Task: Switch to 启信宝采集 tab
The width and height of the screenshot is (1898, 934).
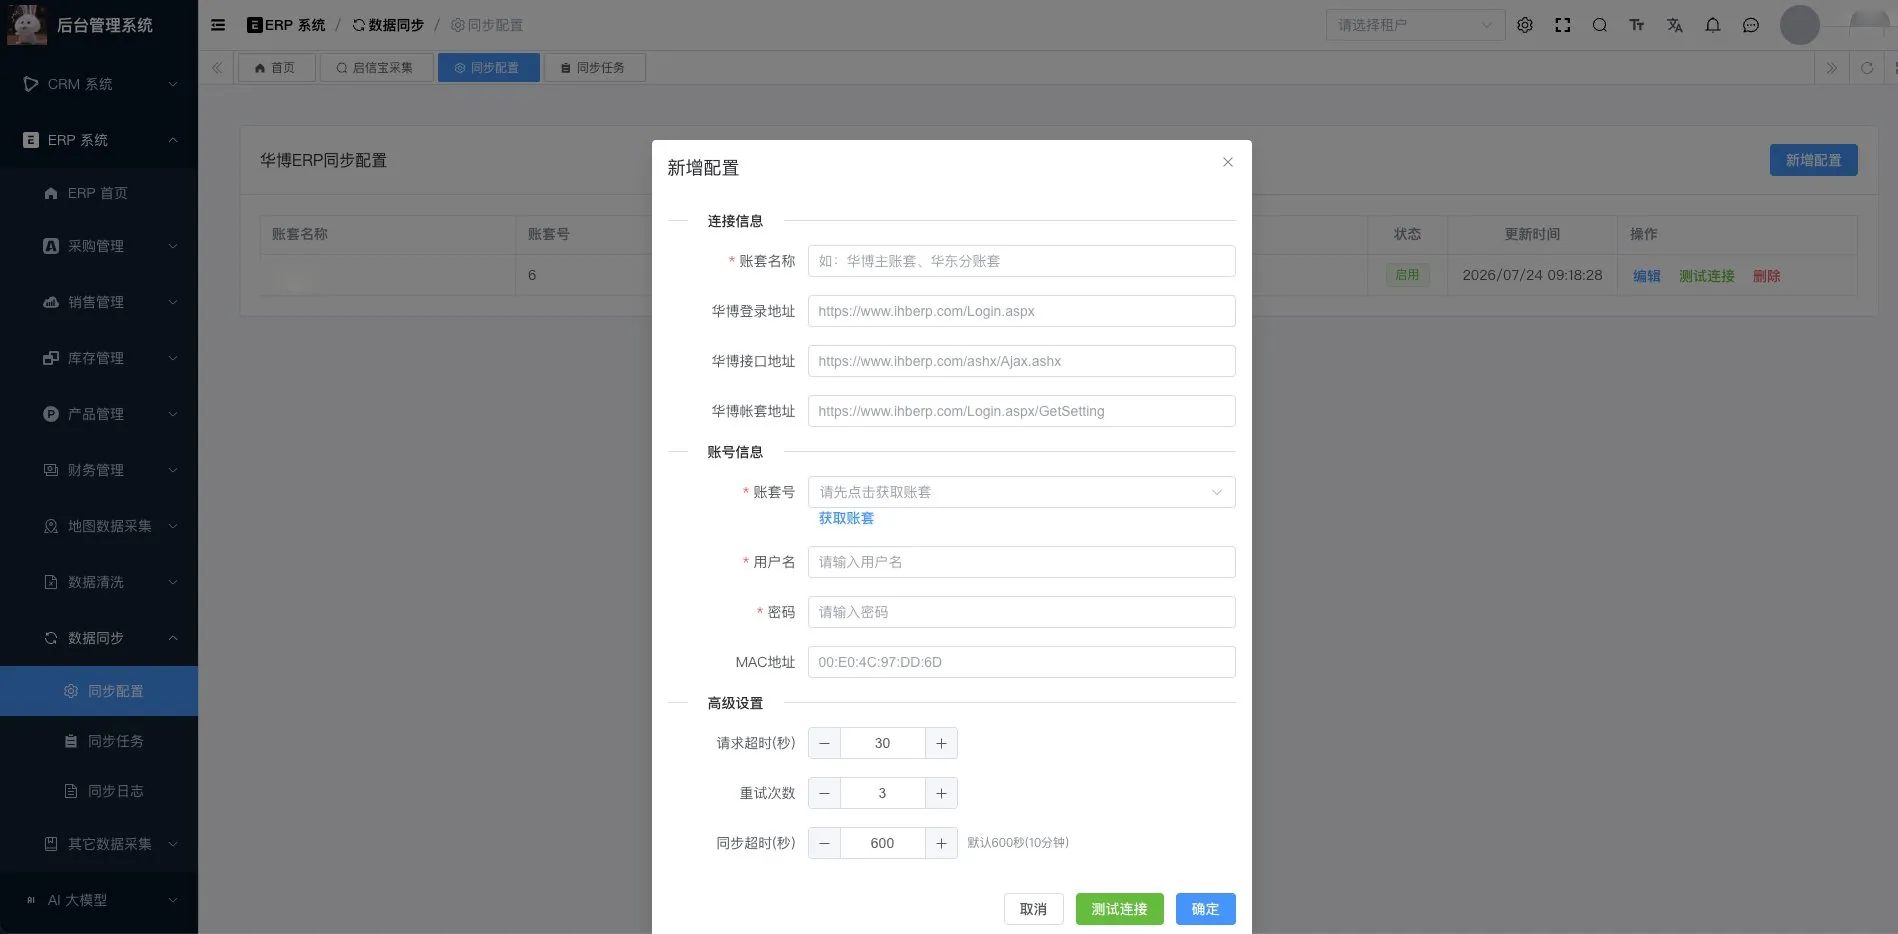Action: tap(376, 68)
